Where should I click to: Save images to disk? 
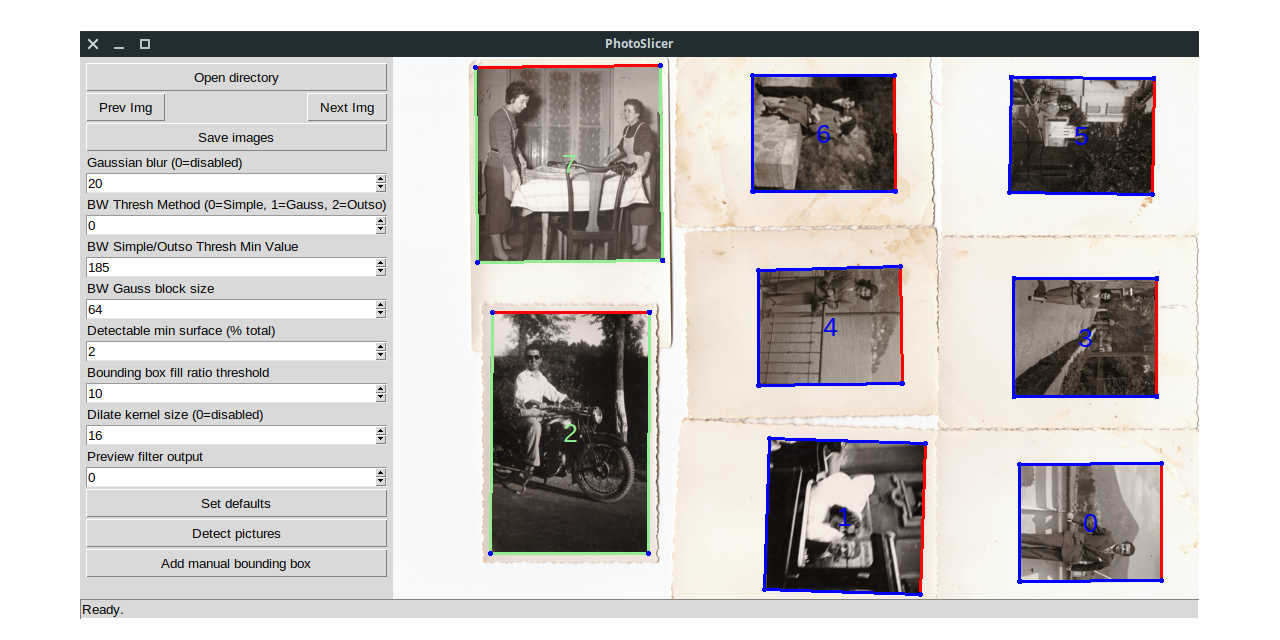point(236,137)
